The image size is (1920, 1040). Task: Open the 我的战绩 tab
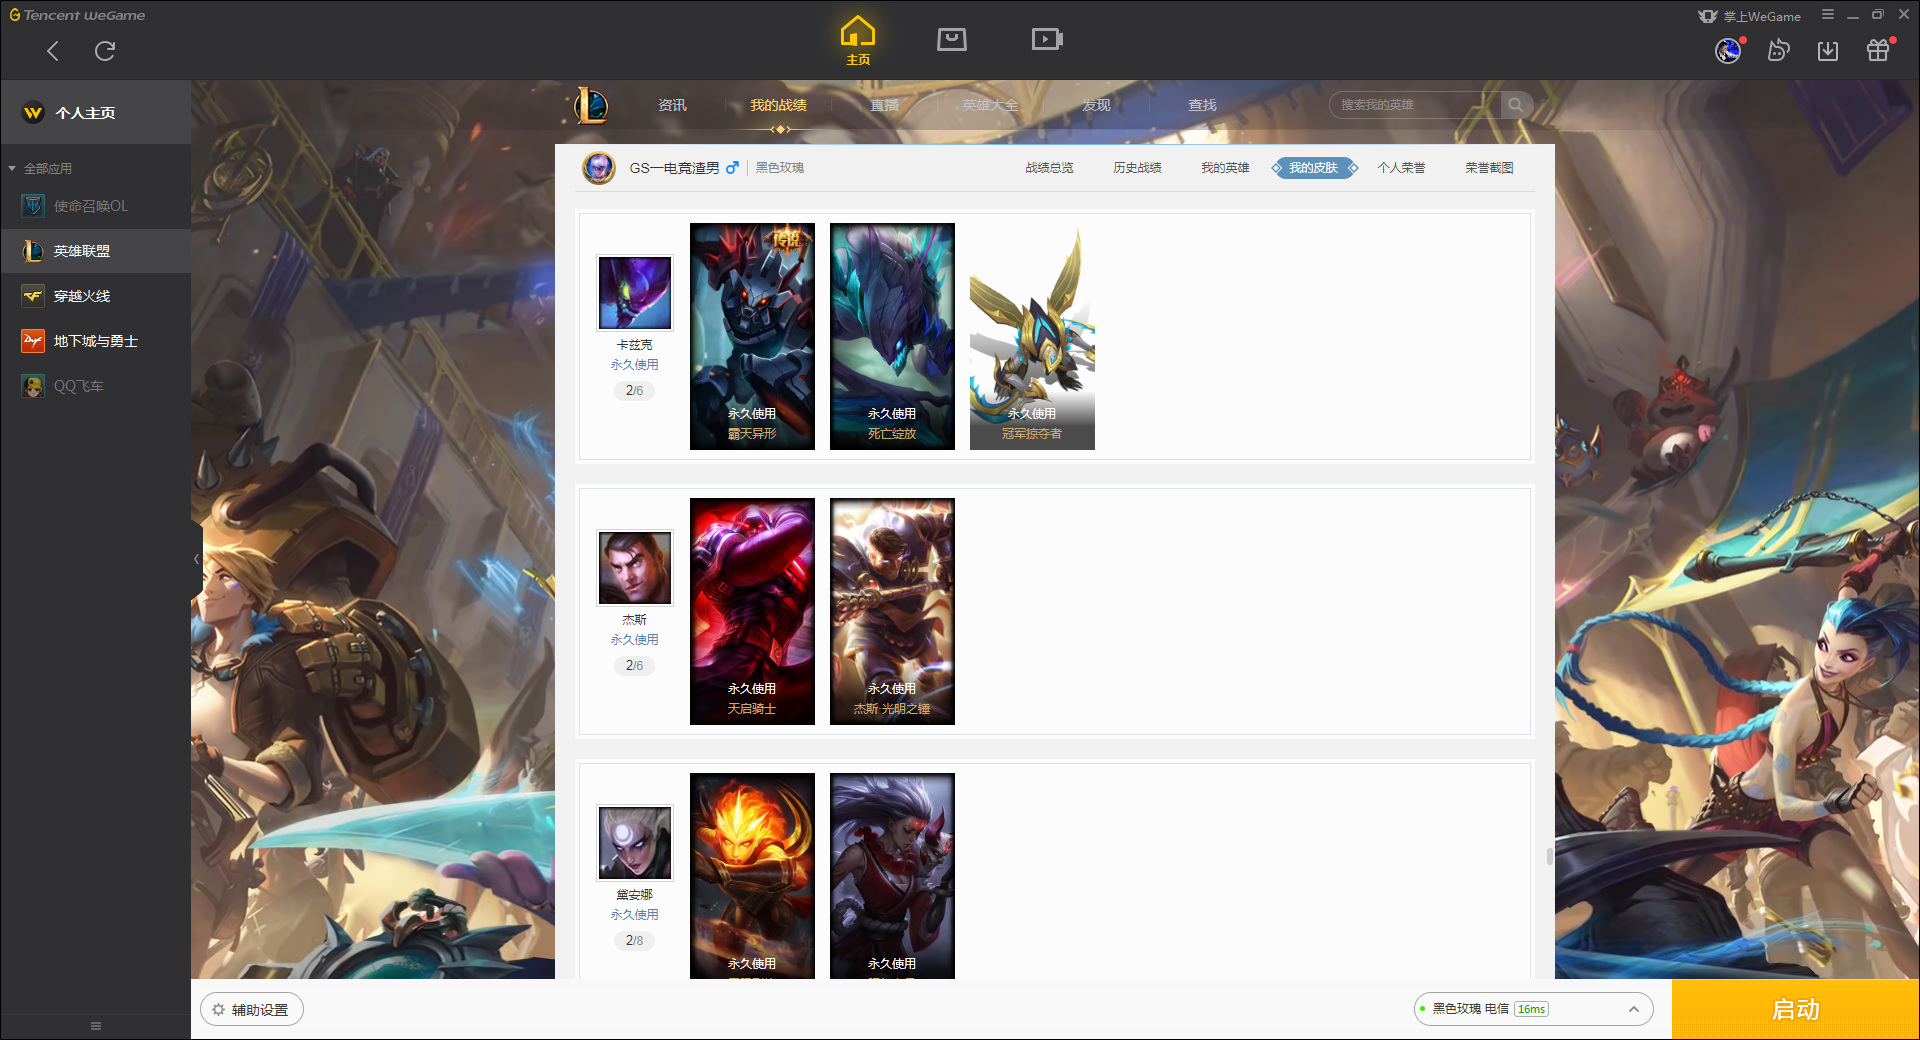click(x=778, y=105)
